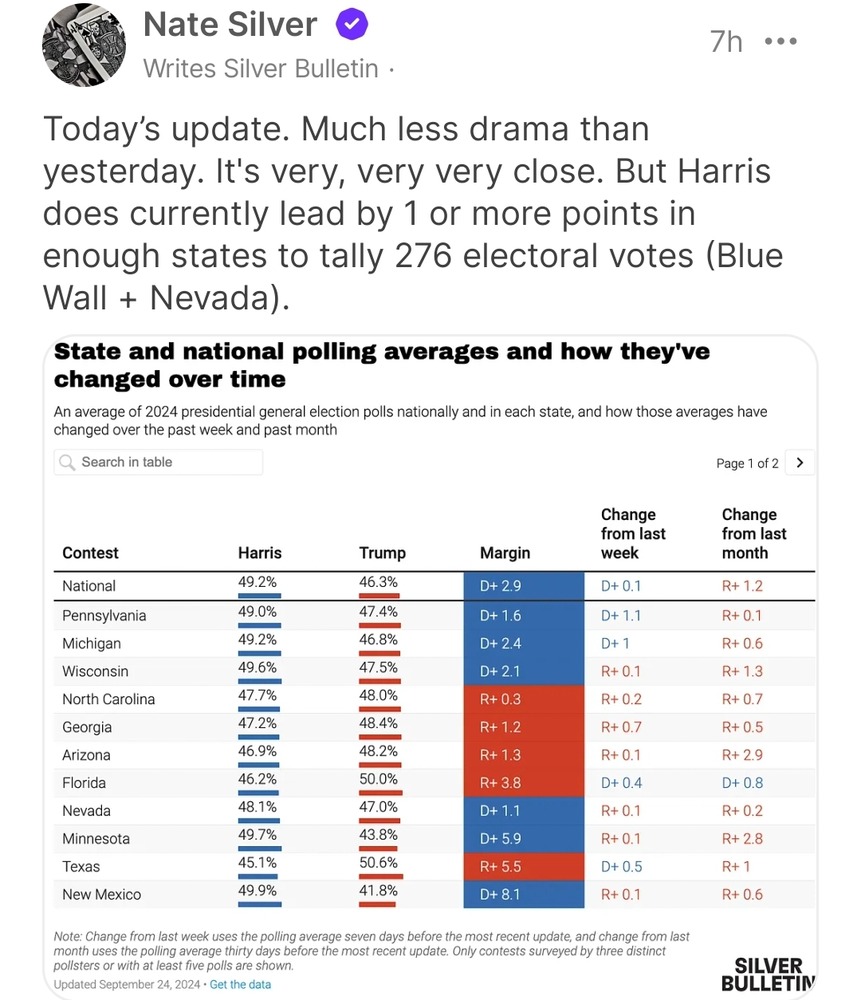This screenshot has width=861, height=1000.
Task: Open Nate Silver's profile avatar
Action: (x=84, y=45)
